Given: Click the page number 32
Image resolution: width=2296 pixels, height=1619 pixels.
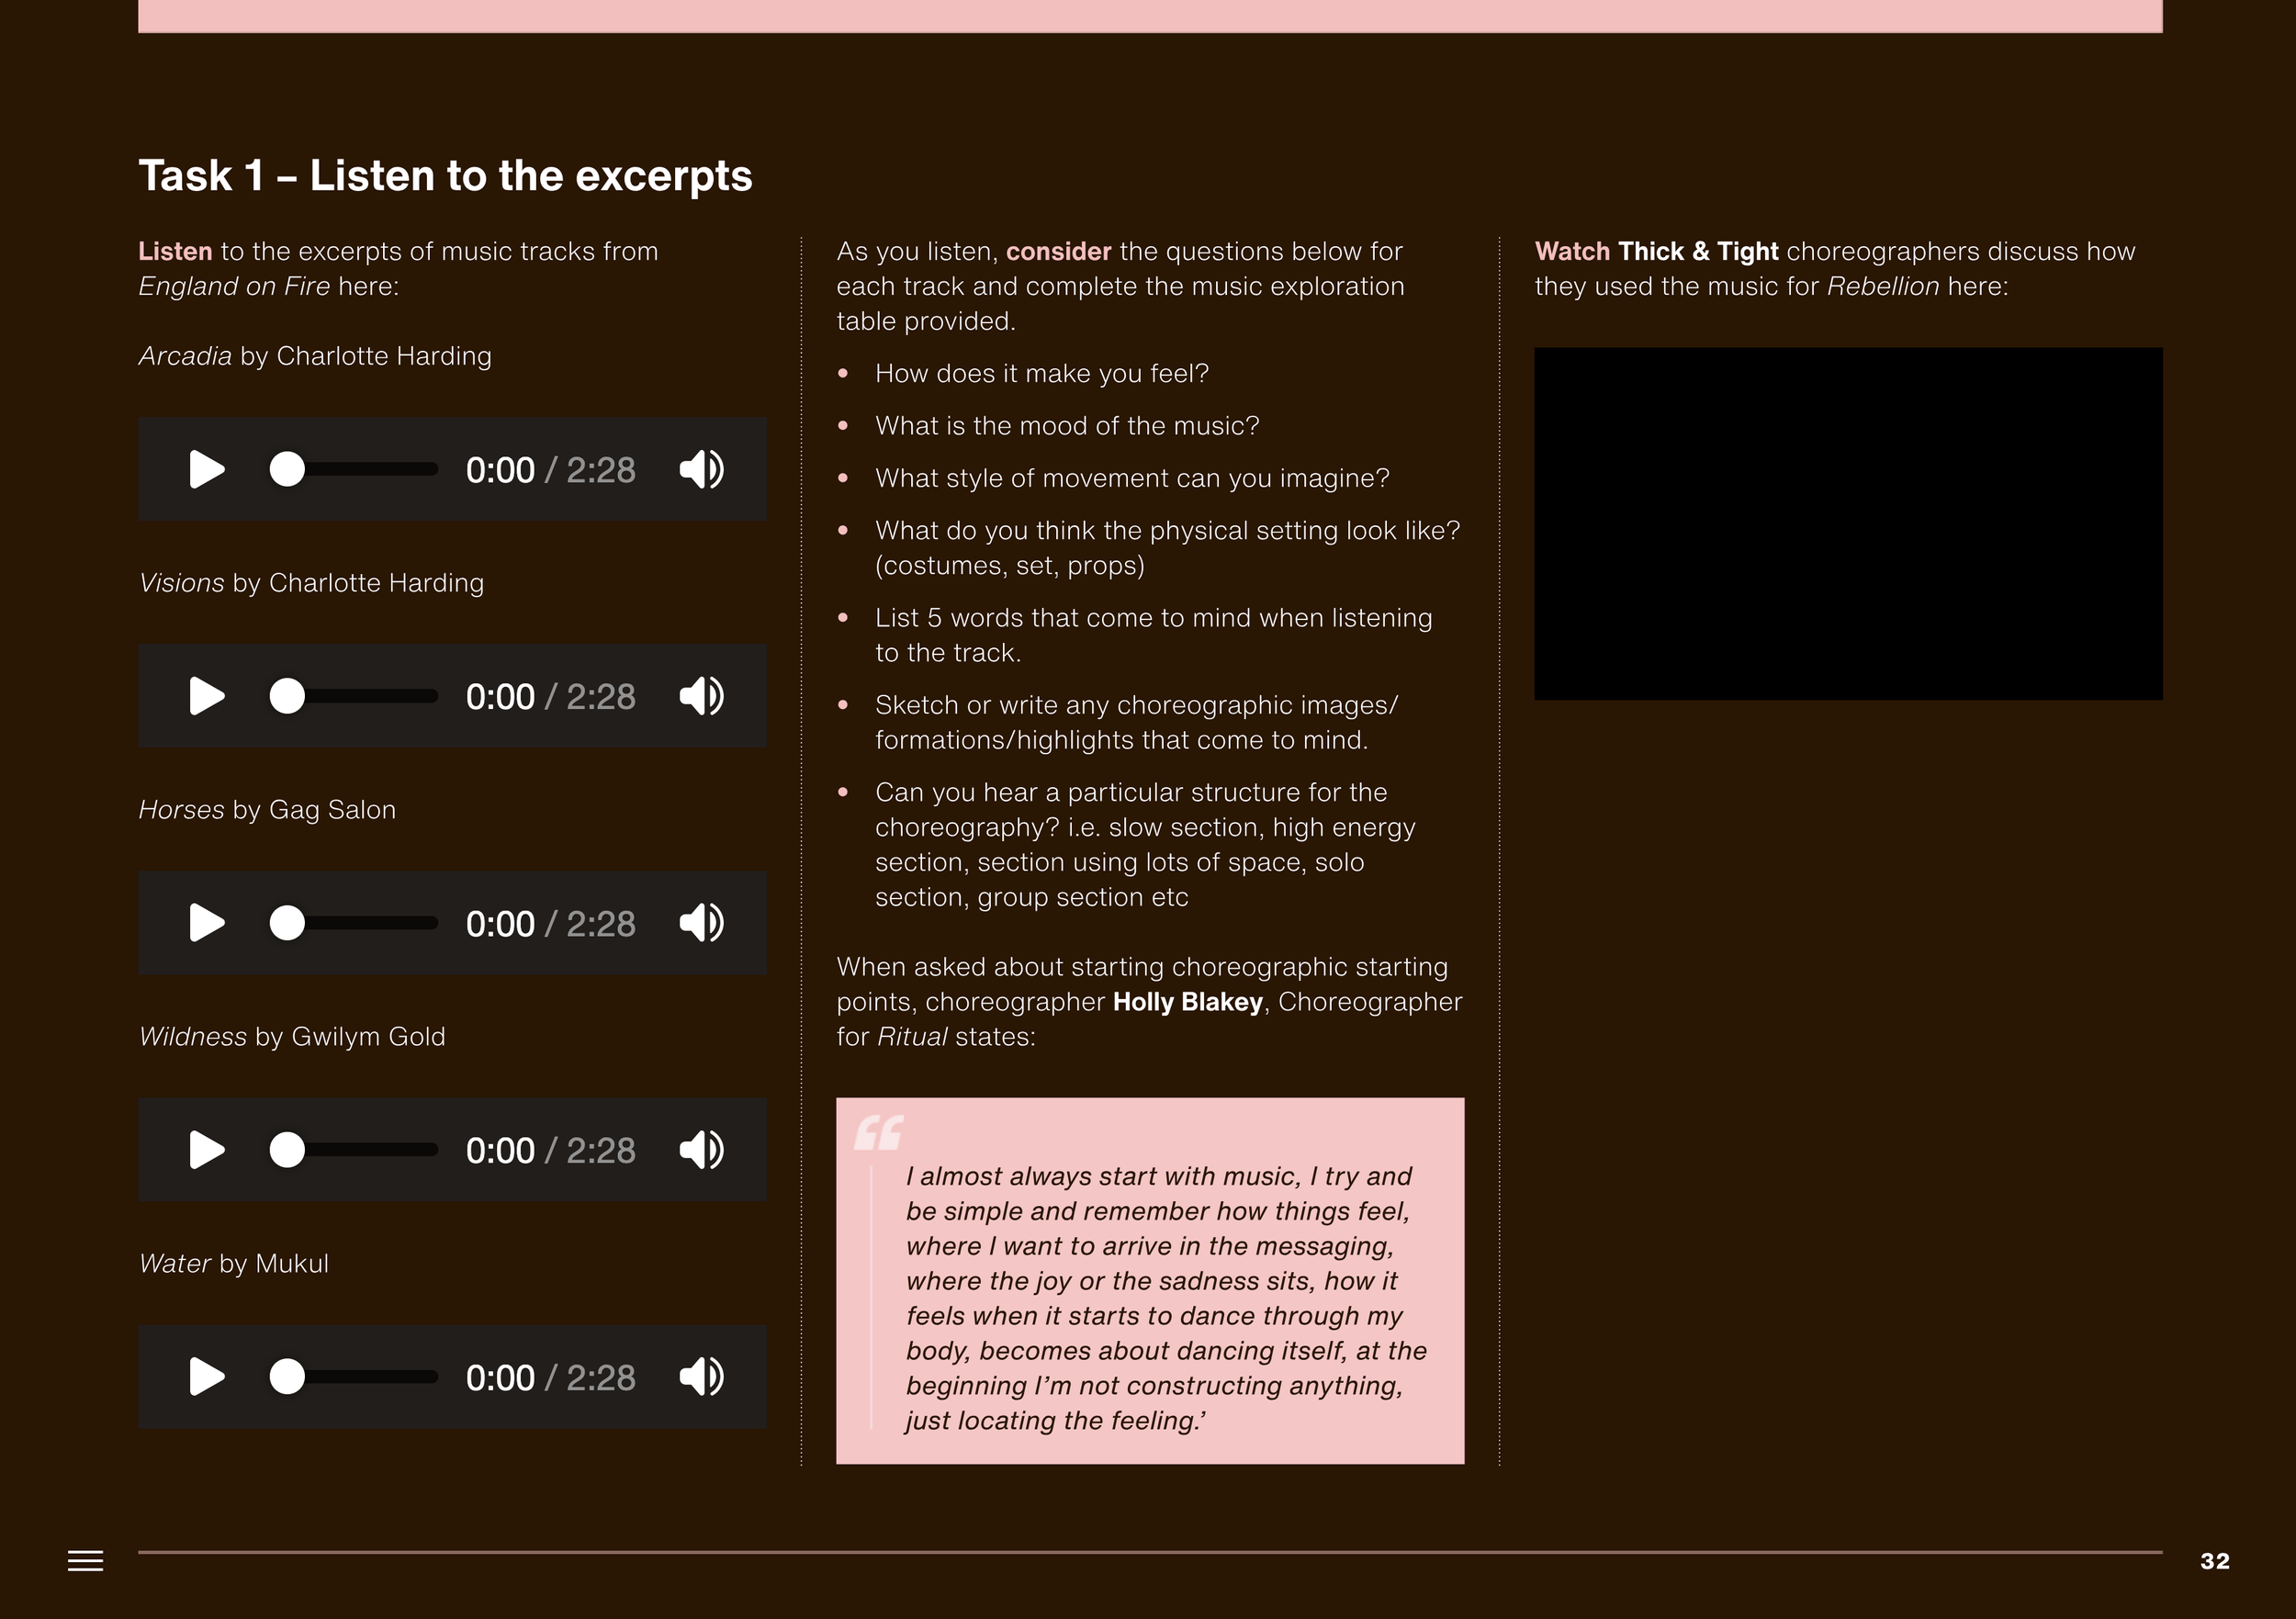Looking at the screenshot, I should [x=2215, y=1561].
